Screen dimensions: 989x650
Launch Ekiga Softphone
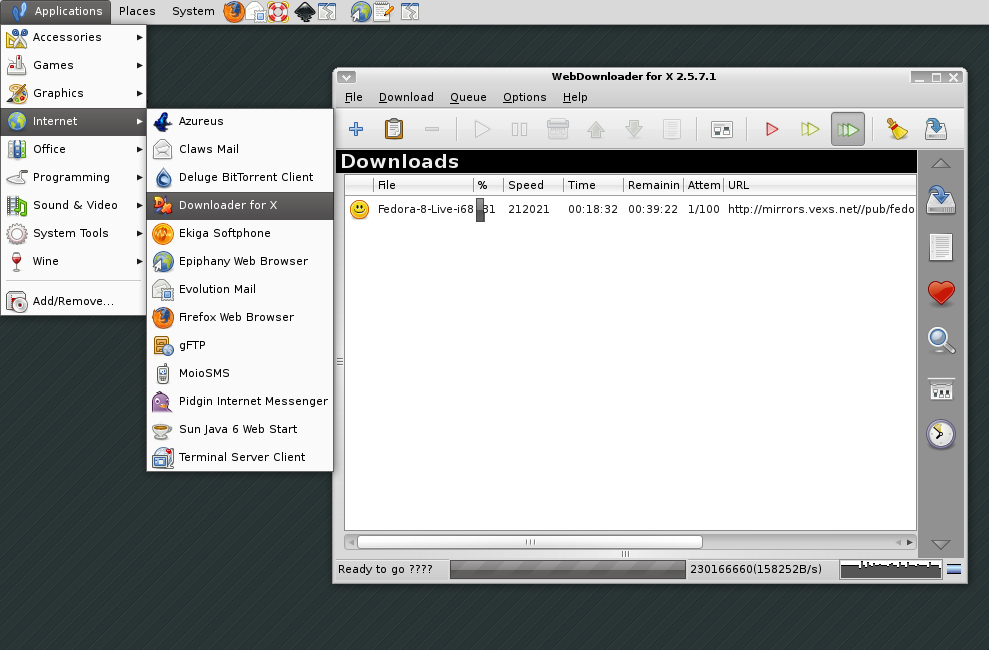pos(240,233)
